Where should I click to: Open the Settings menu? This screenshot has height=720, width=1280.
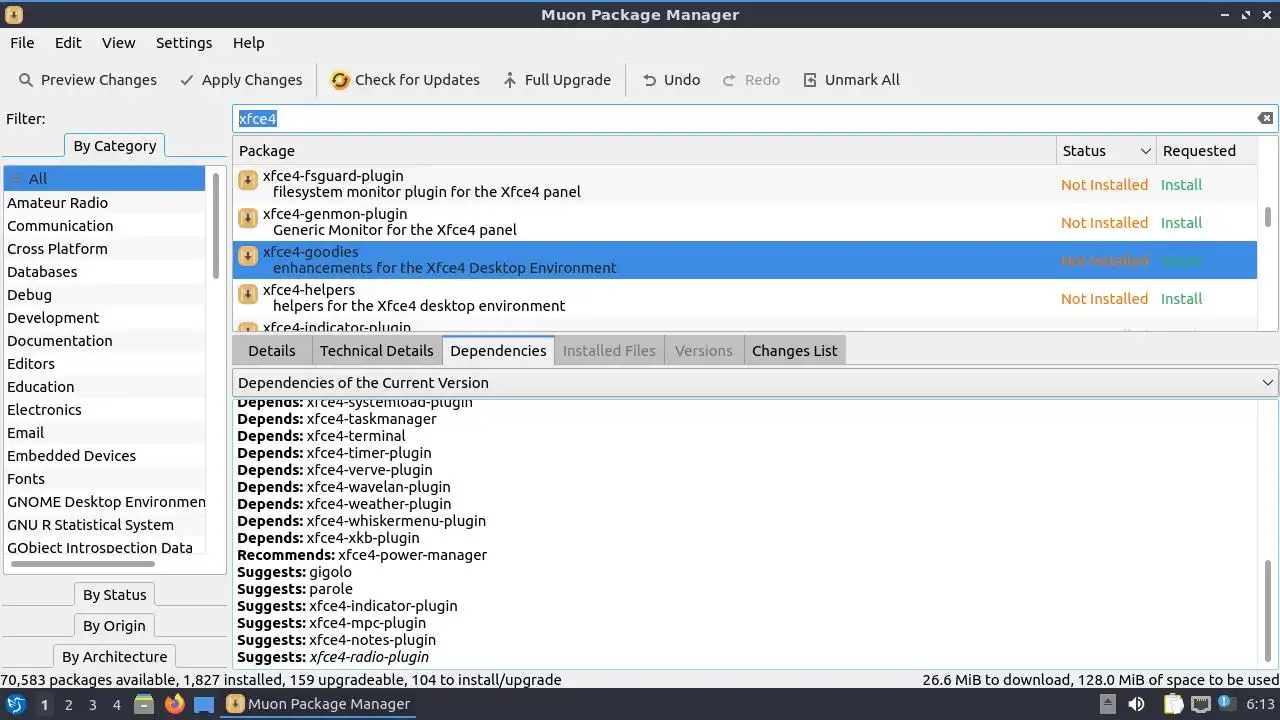(x=184, y=43)
